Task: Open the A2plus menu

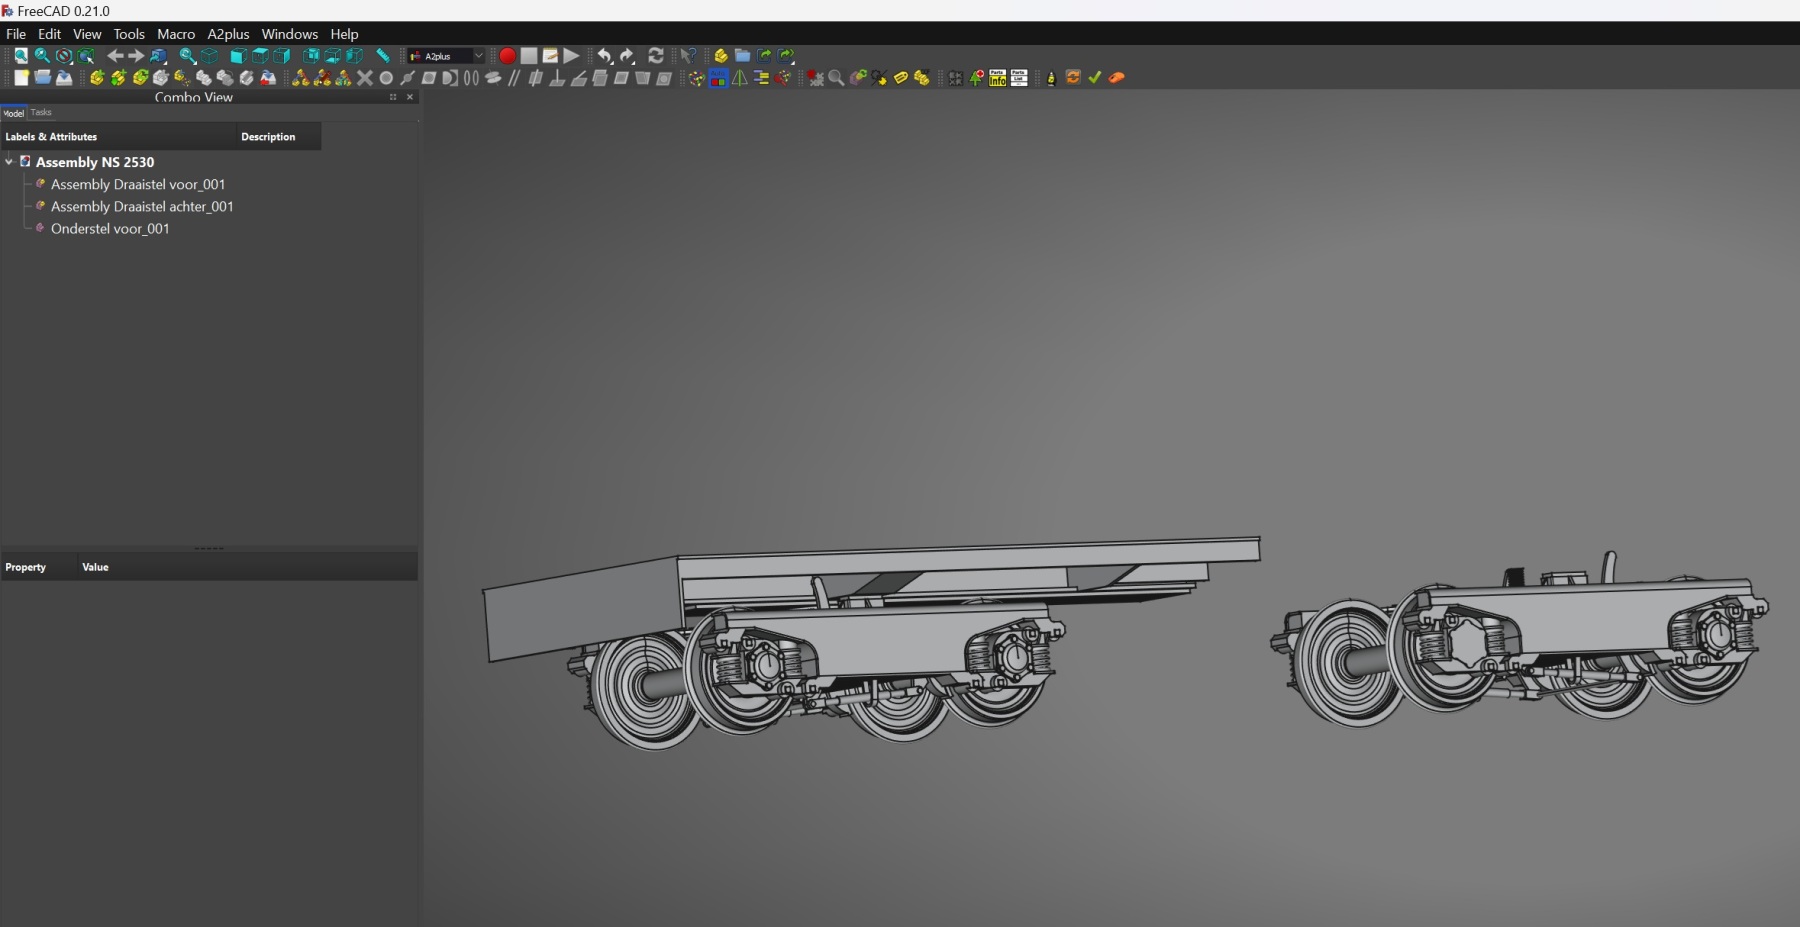Action: pyautogui.click(x=228, y=34)
